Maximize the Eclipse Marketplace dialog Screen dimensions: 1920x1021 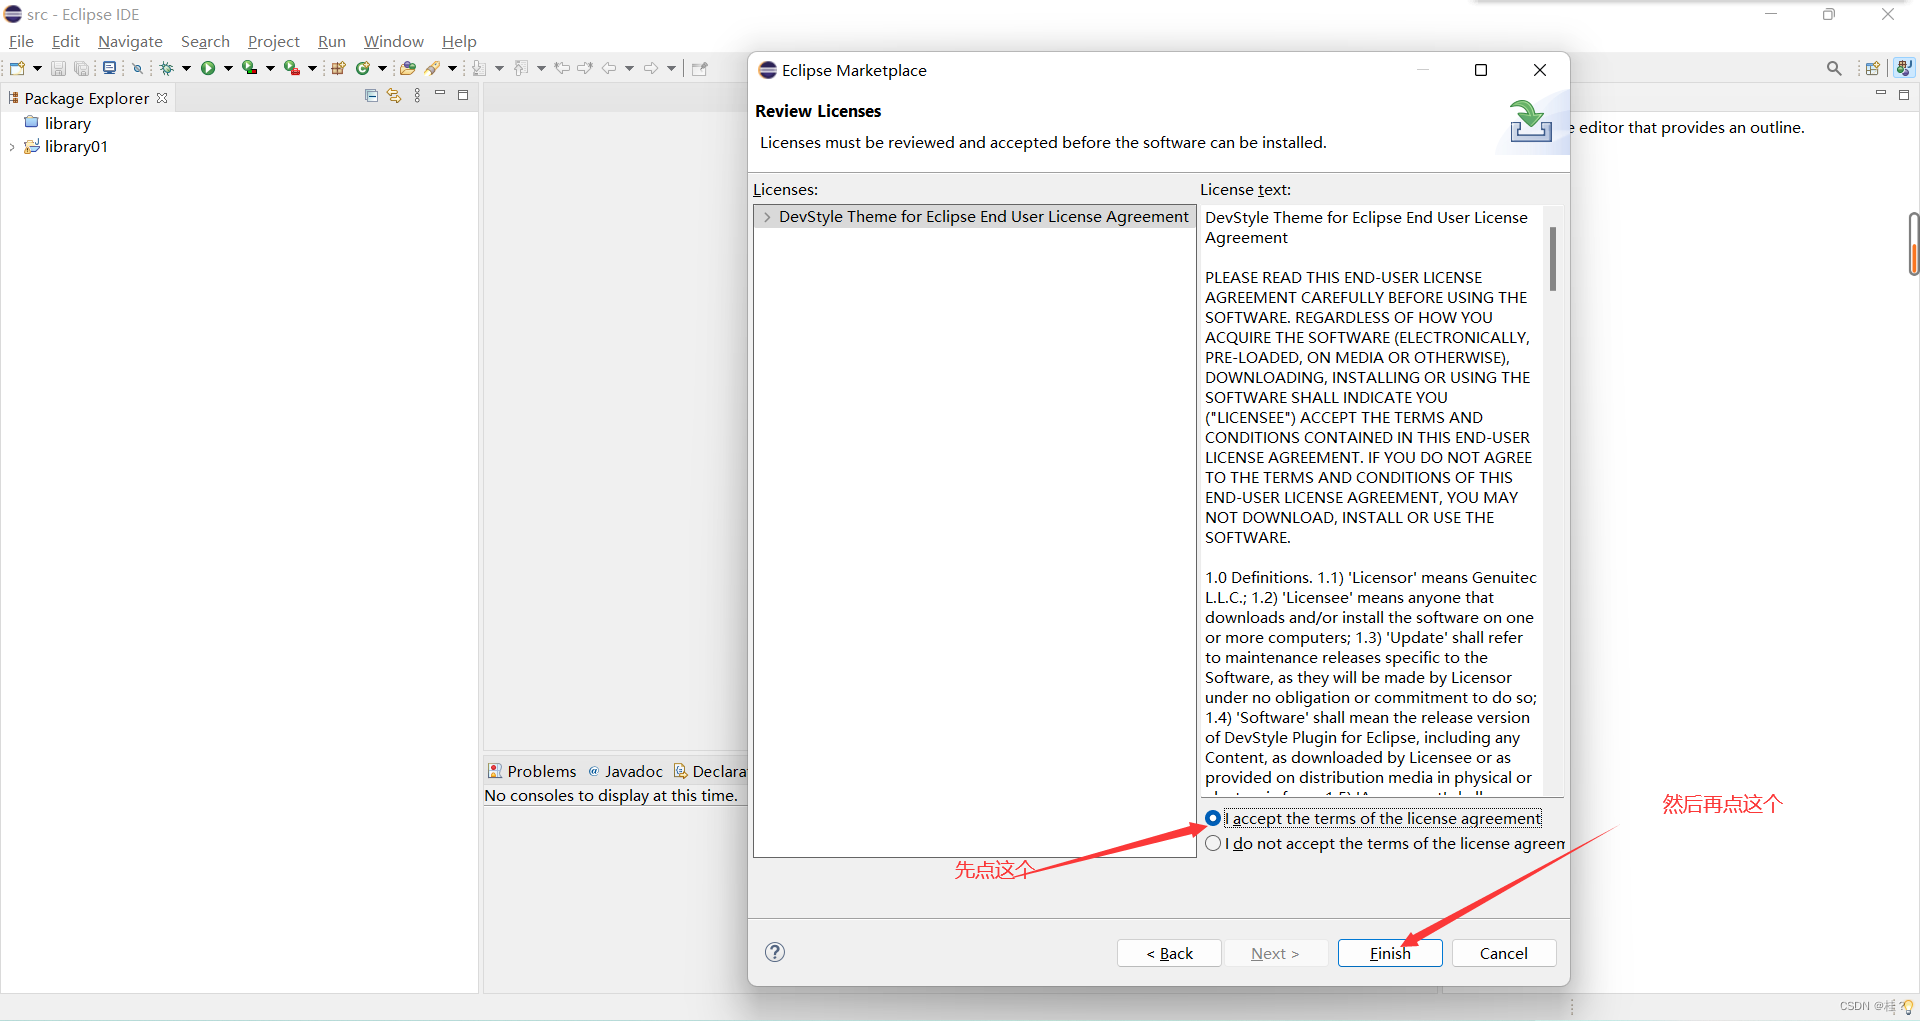click(1481, 70)
